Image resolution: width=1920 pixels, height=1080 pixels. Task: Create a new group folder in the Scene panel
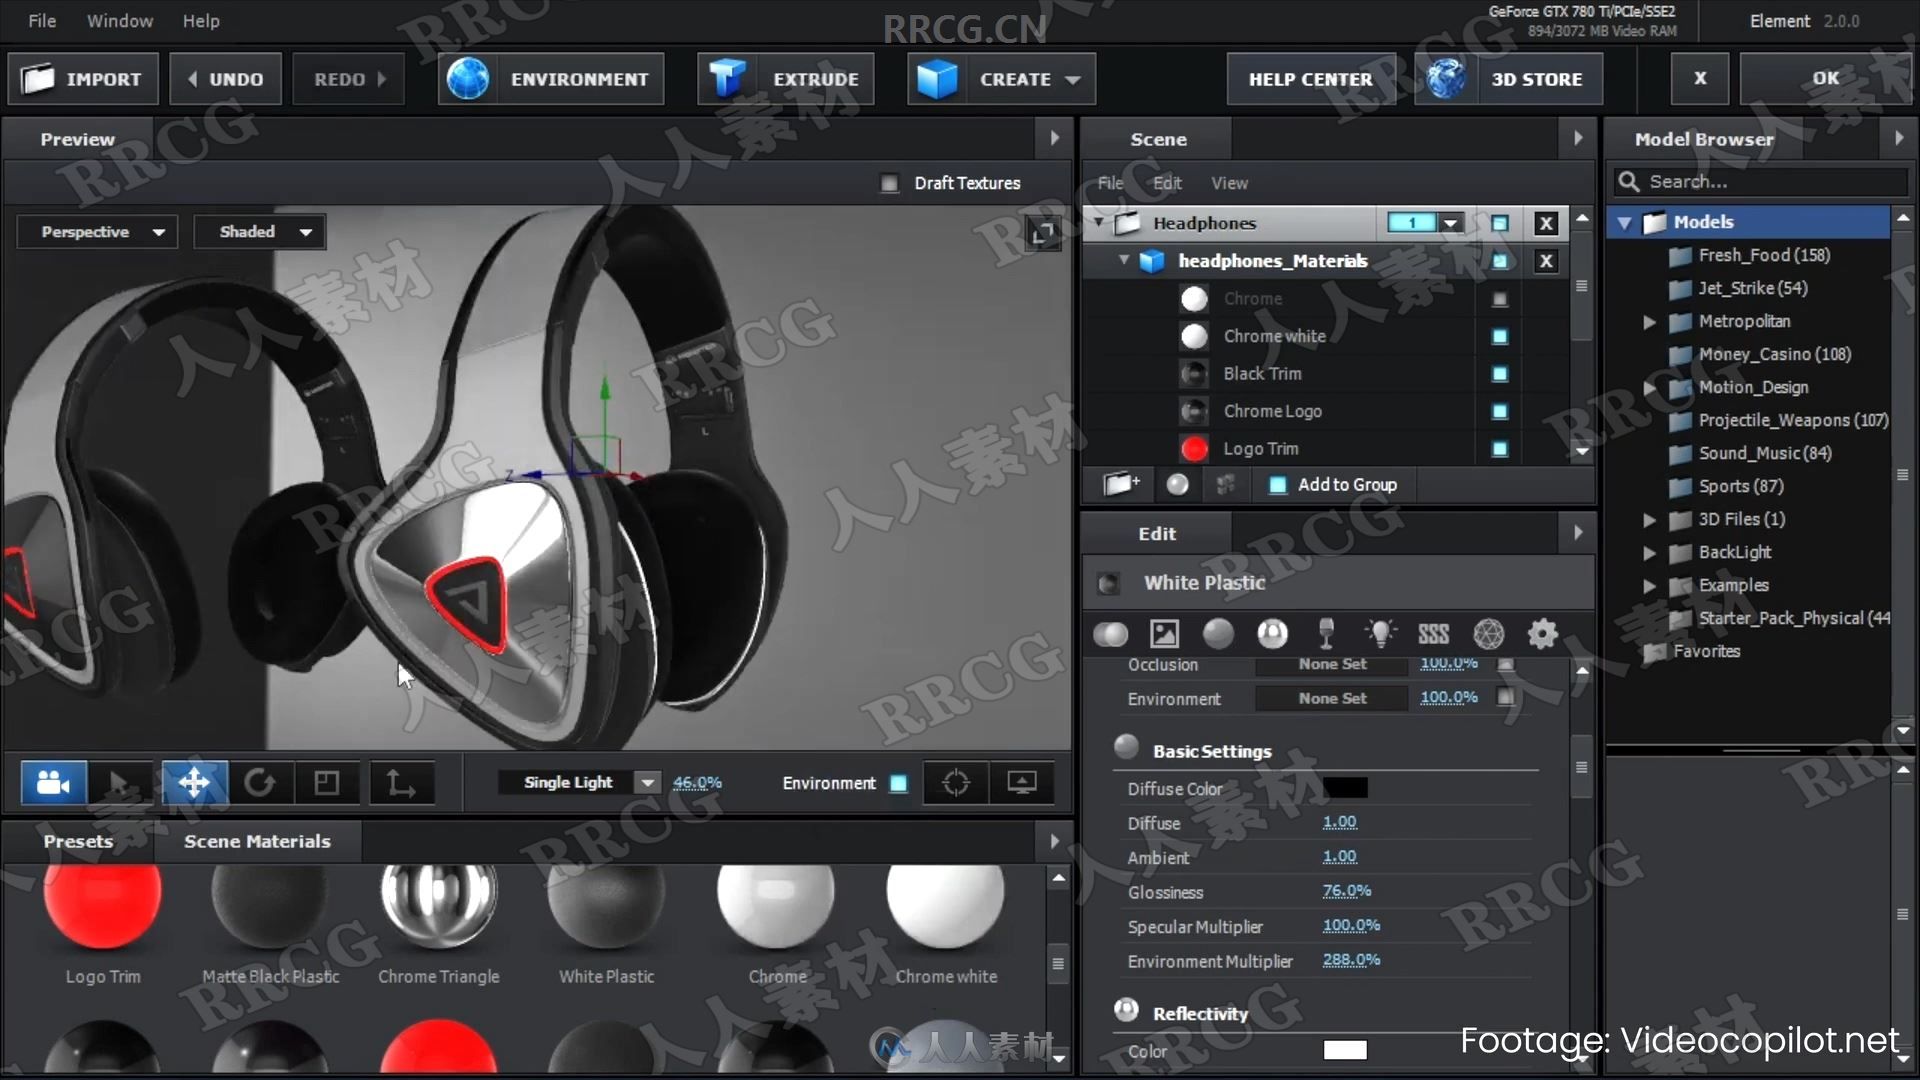click(x=1122, y=484)
